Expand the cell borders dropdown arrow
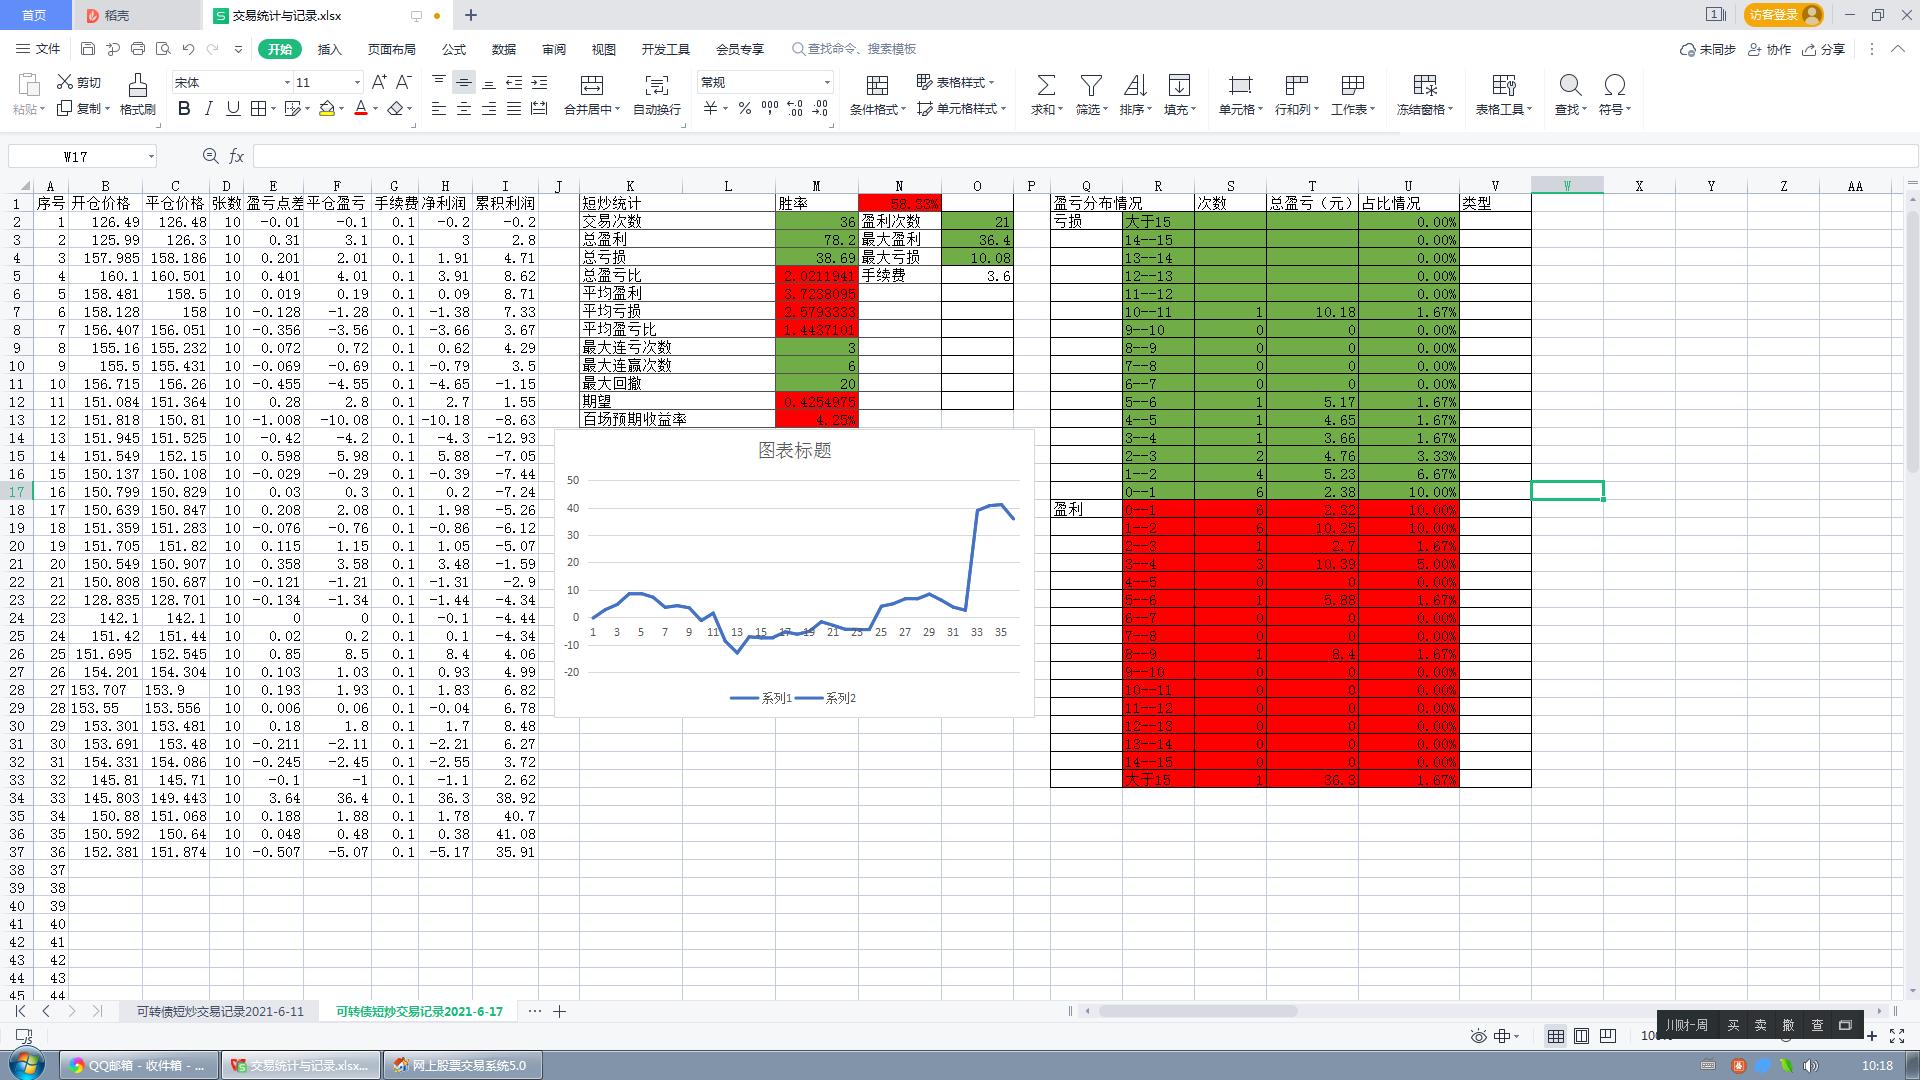 pyautogui.click(x=273, y=109)
